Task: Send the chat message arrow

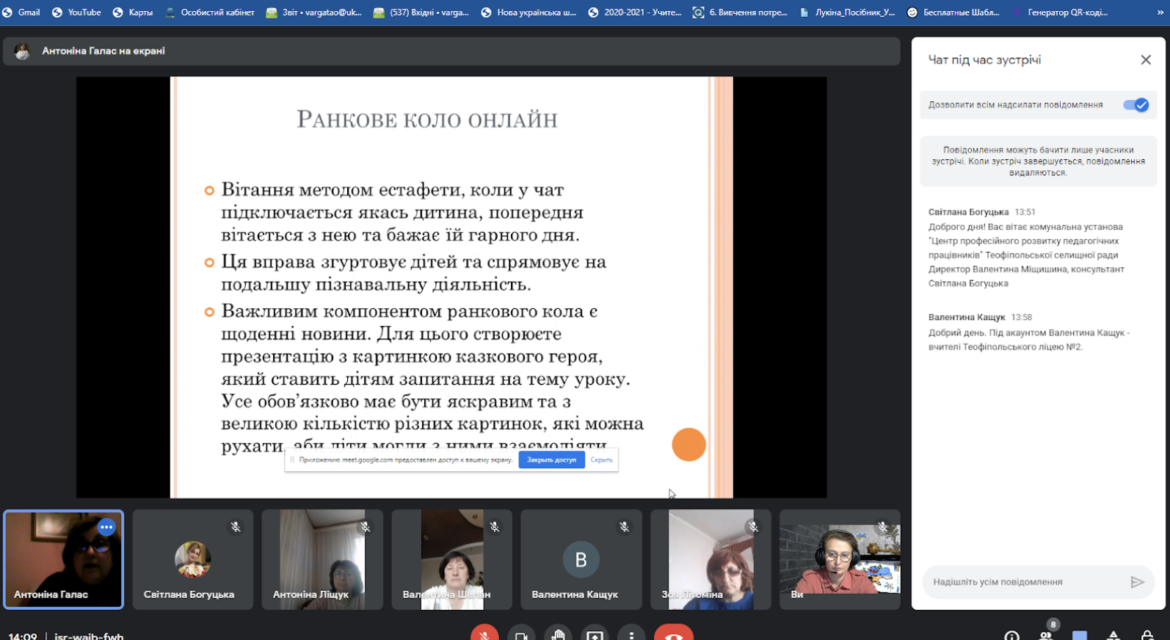Action: point(1137,582)
